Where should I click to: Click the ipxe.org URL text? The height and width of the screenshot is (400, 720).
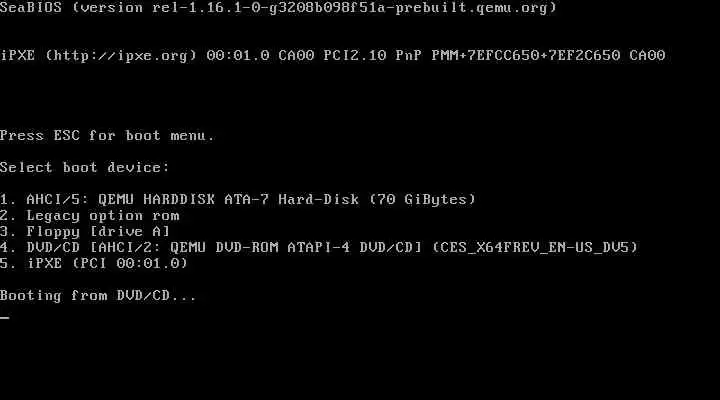tap(121, 56)
